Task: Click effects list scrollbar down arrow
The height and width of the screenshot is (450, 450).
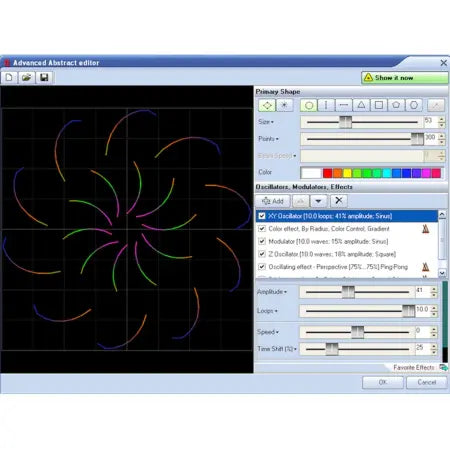Action: tap(442, 273)
